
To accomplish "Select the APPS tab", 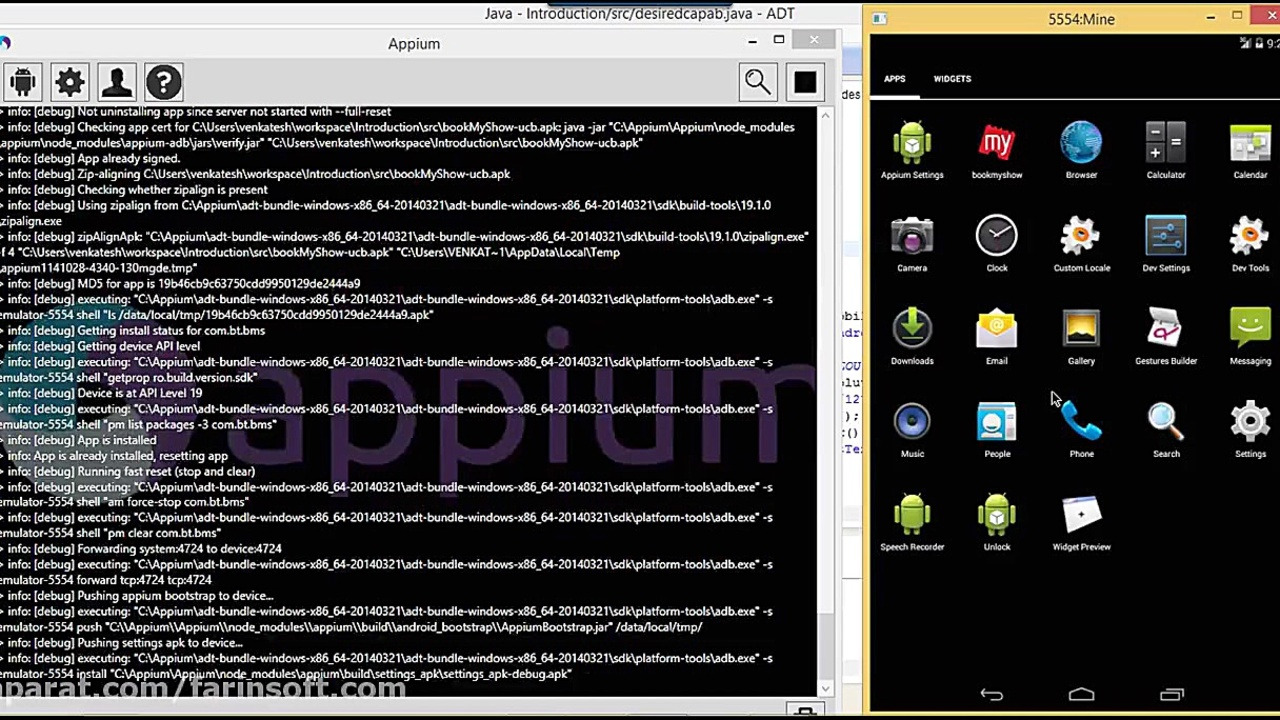I will pyautogui.click(x=894, y=79).
